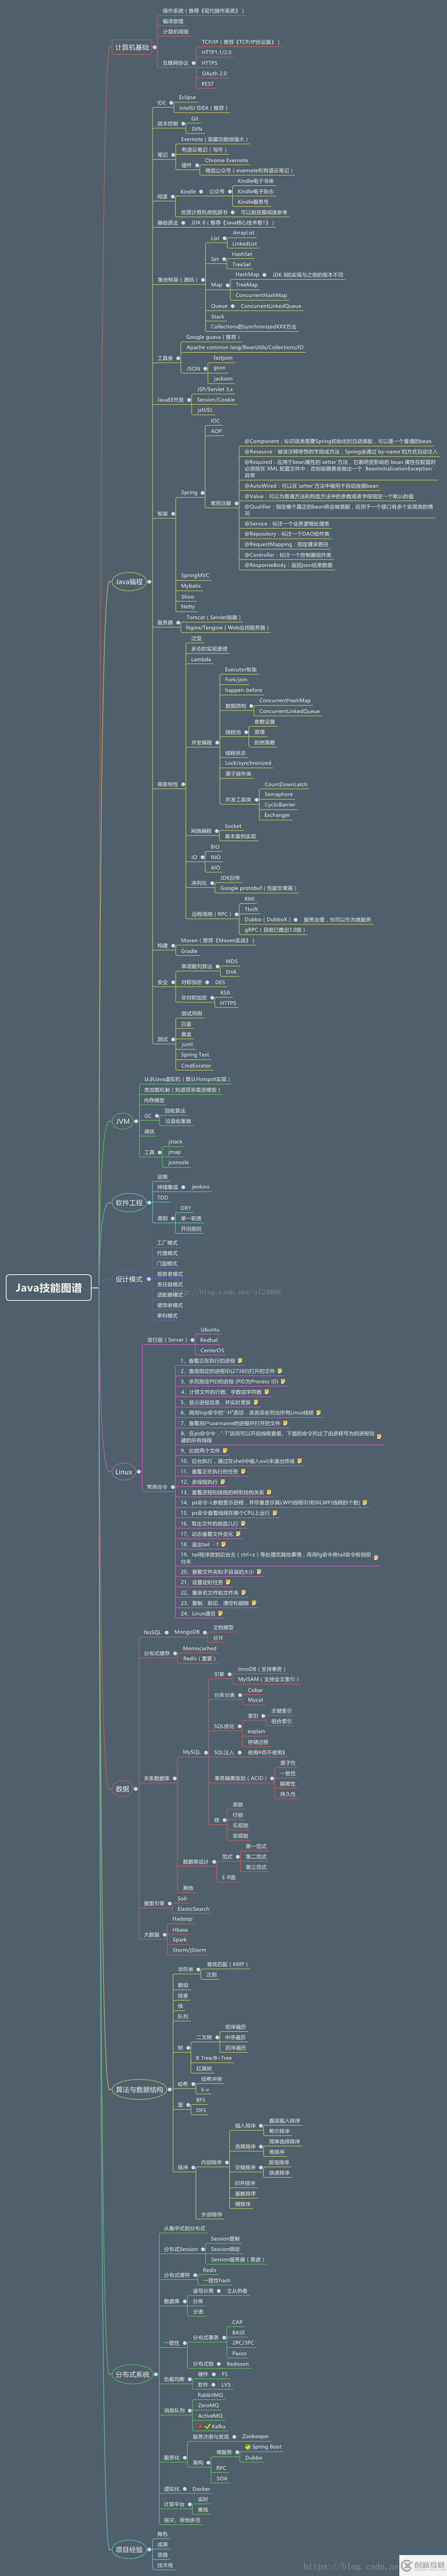Select the CenterOS node

pyautogui.click(x=212, y=1351)
